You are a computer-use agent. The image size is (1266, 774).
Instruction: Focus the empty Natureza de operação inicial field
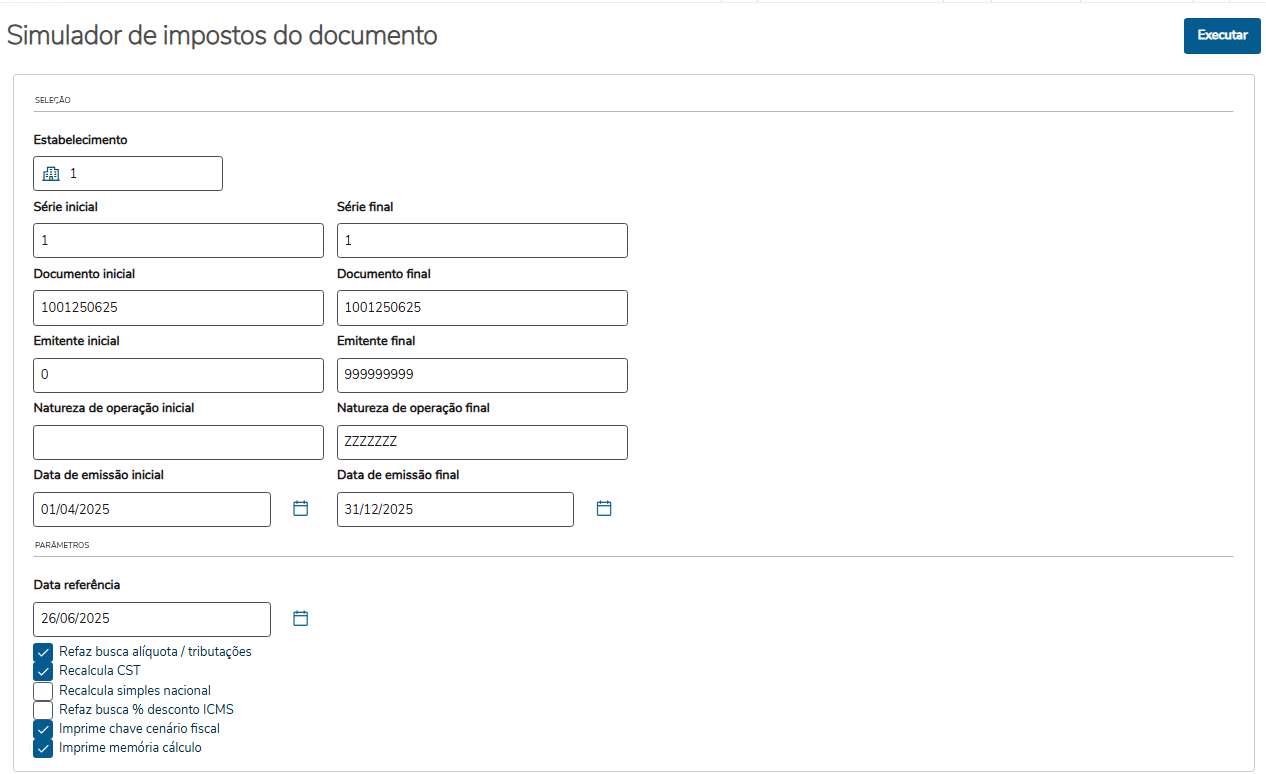pos(178,442)
